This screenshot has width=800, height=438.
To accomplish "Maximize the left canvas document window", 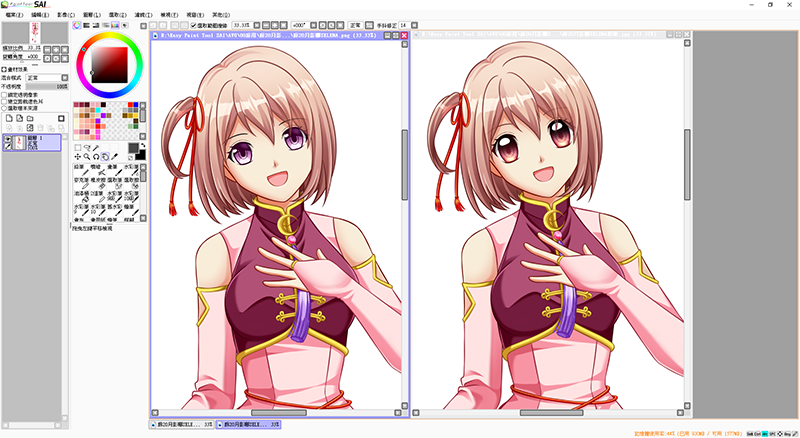I will coord(395,35).
